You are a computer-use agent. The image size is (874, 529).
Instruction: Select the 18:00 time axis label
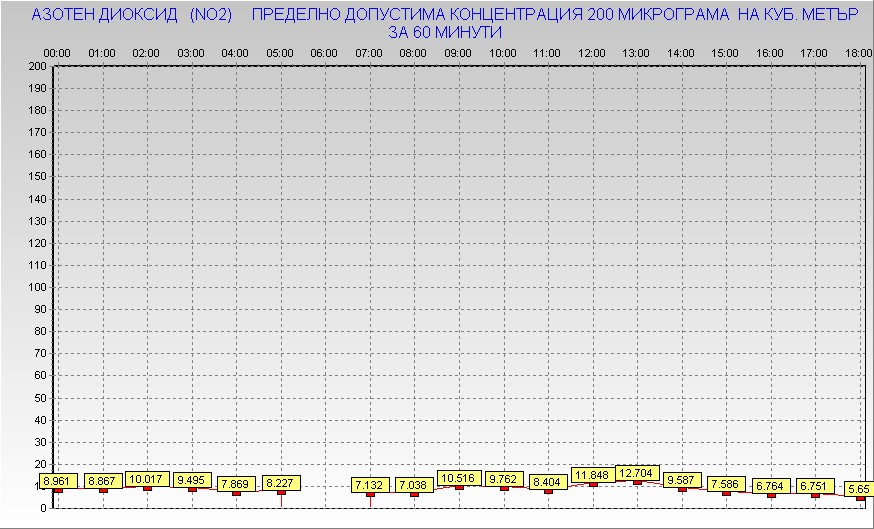coord(858,52)
